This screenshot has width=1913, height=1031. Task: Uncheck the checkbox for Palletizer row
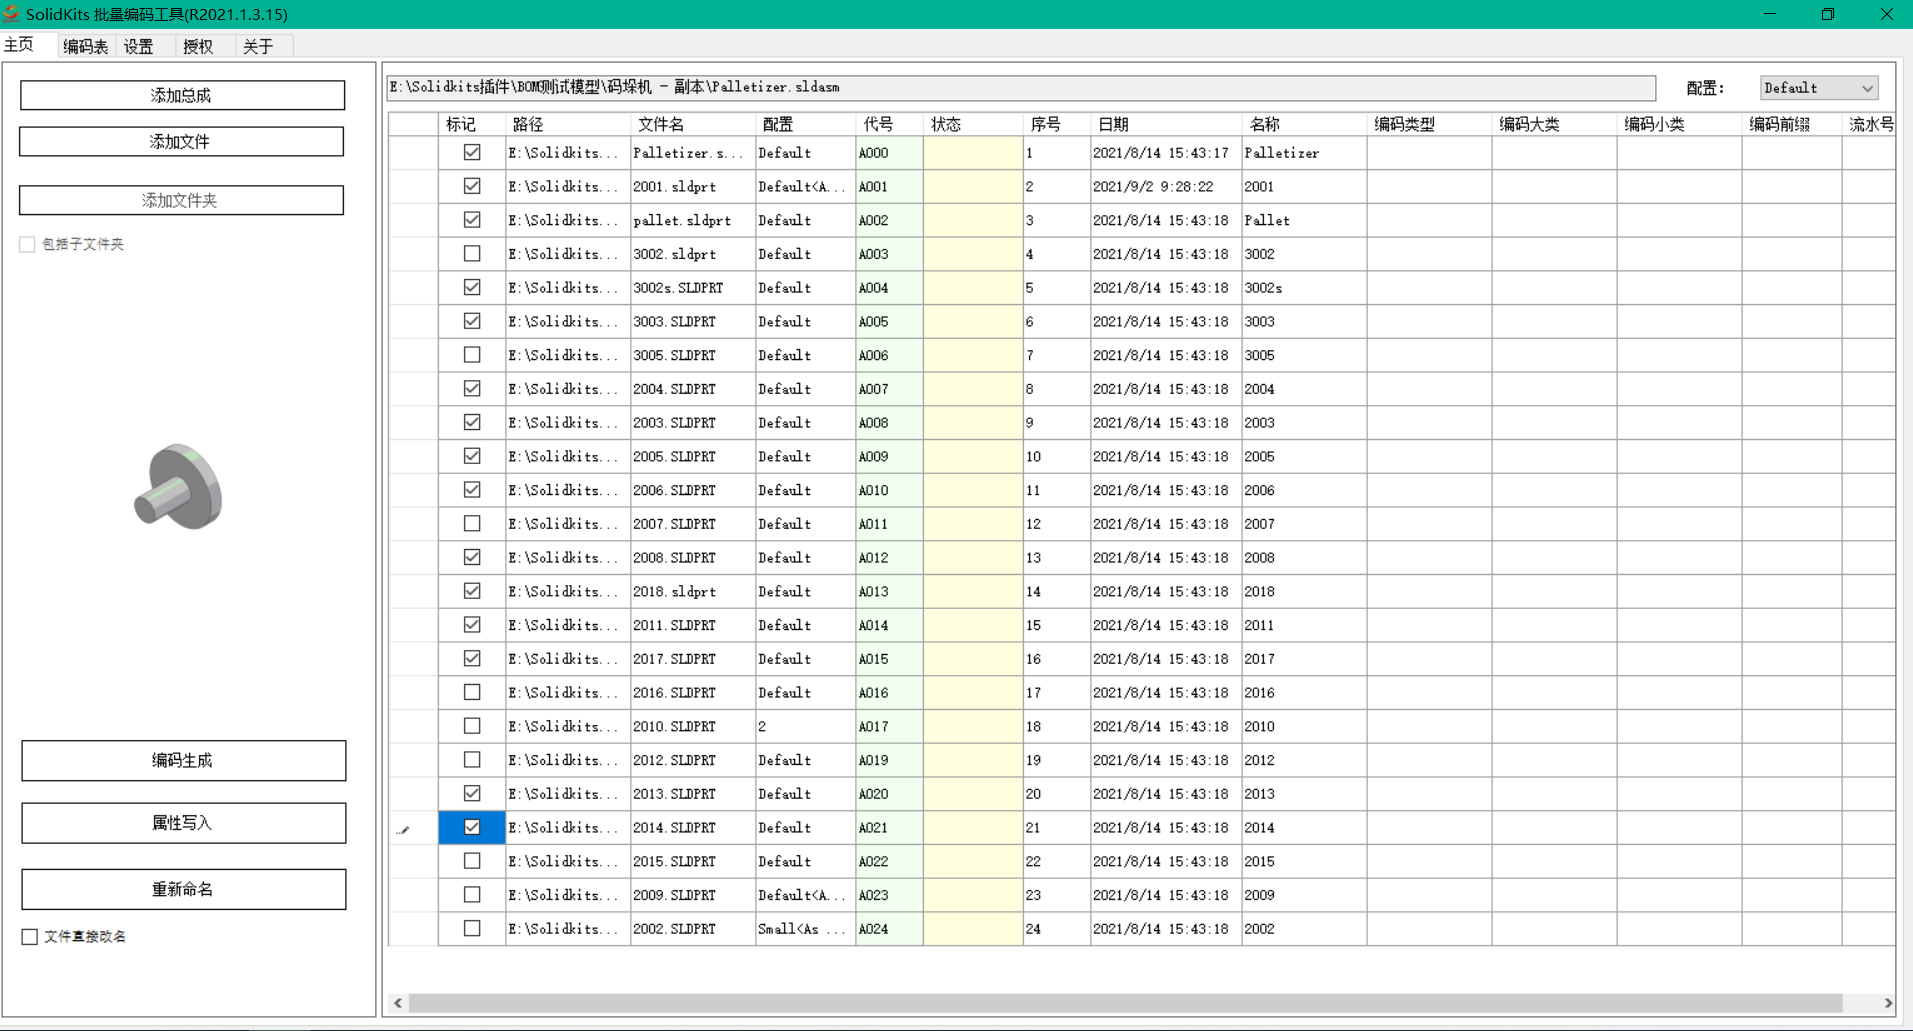472,153
